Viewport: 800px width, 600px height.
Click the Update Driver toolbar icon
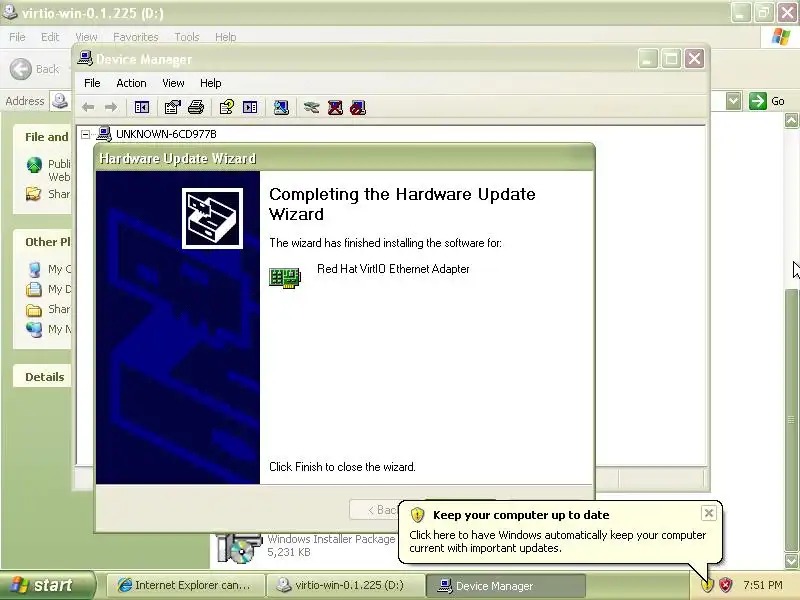tap(311, 107)
